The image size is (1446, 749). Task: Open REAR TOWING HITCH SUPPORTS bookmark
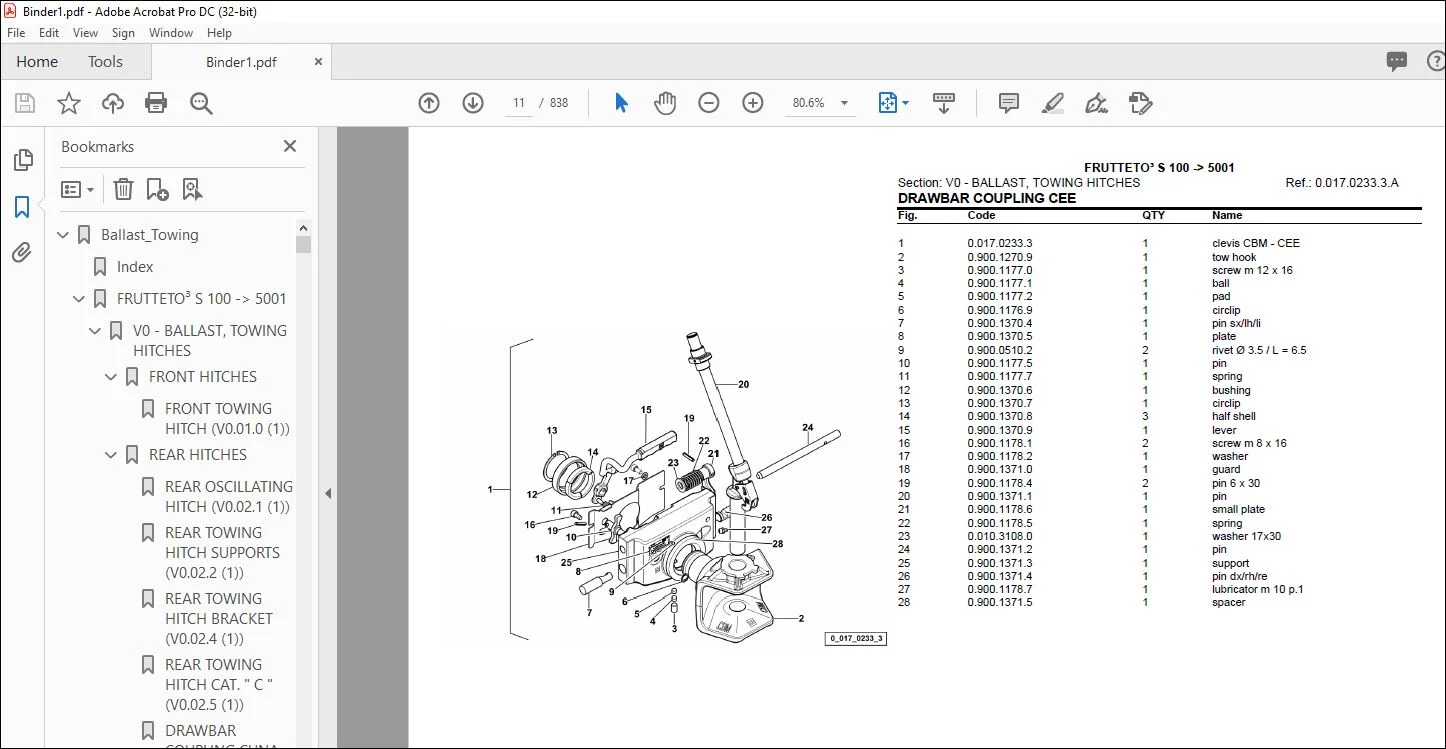coord(223,553)
